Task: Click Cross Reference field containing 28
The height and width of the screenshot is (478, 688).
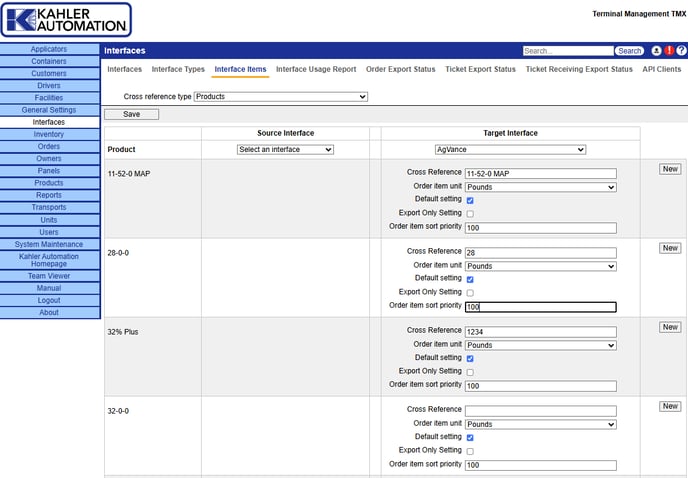Action: point(541,252)
